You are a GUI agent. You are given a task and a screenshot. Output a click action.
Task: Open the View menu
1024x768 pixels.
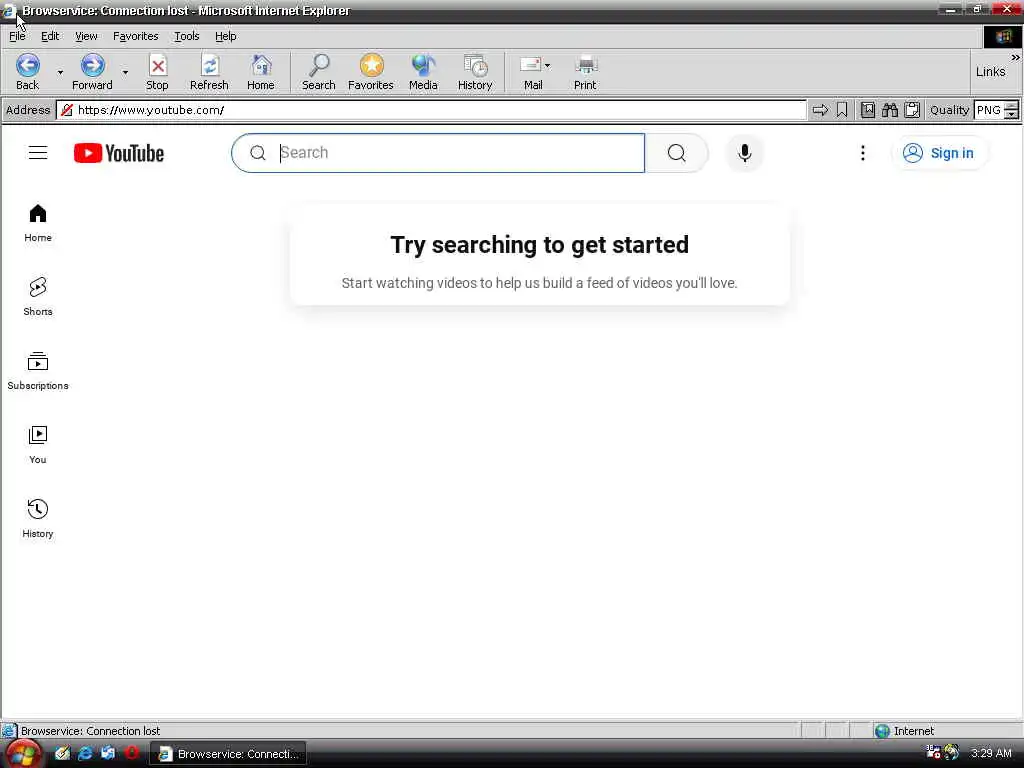click(86, 36)
